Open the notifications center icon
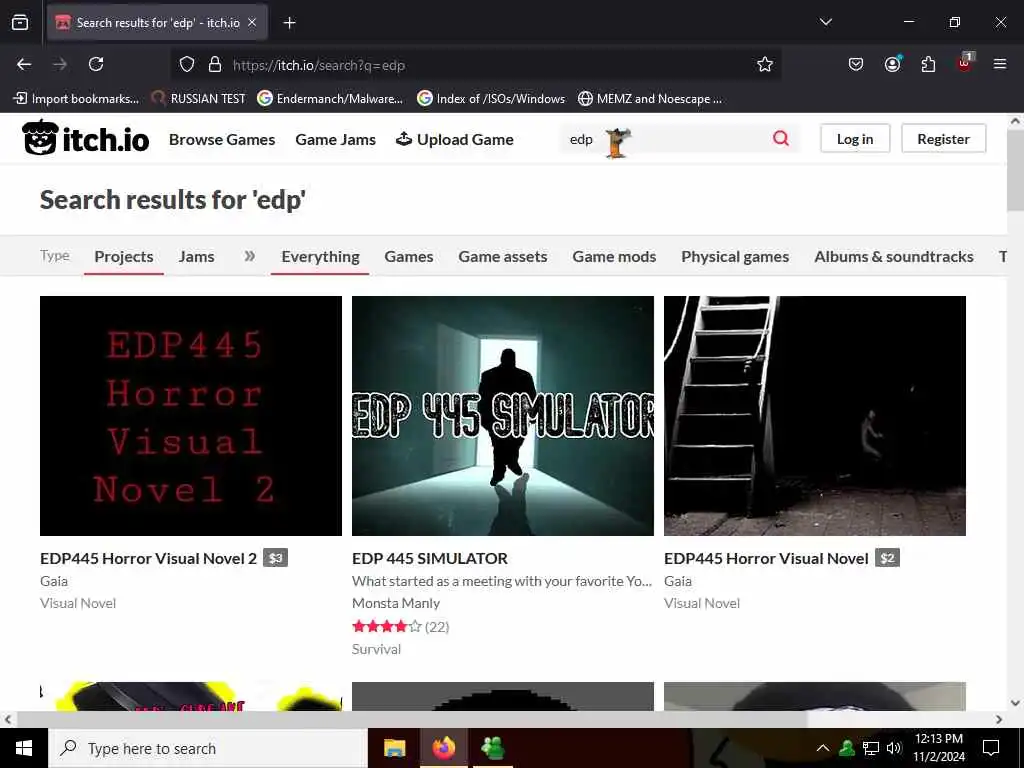The image size is (1024, 768). point(991,748)
